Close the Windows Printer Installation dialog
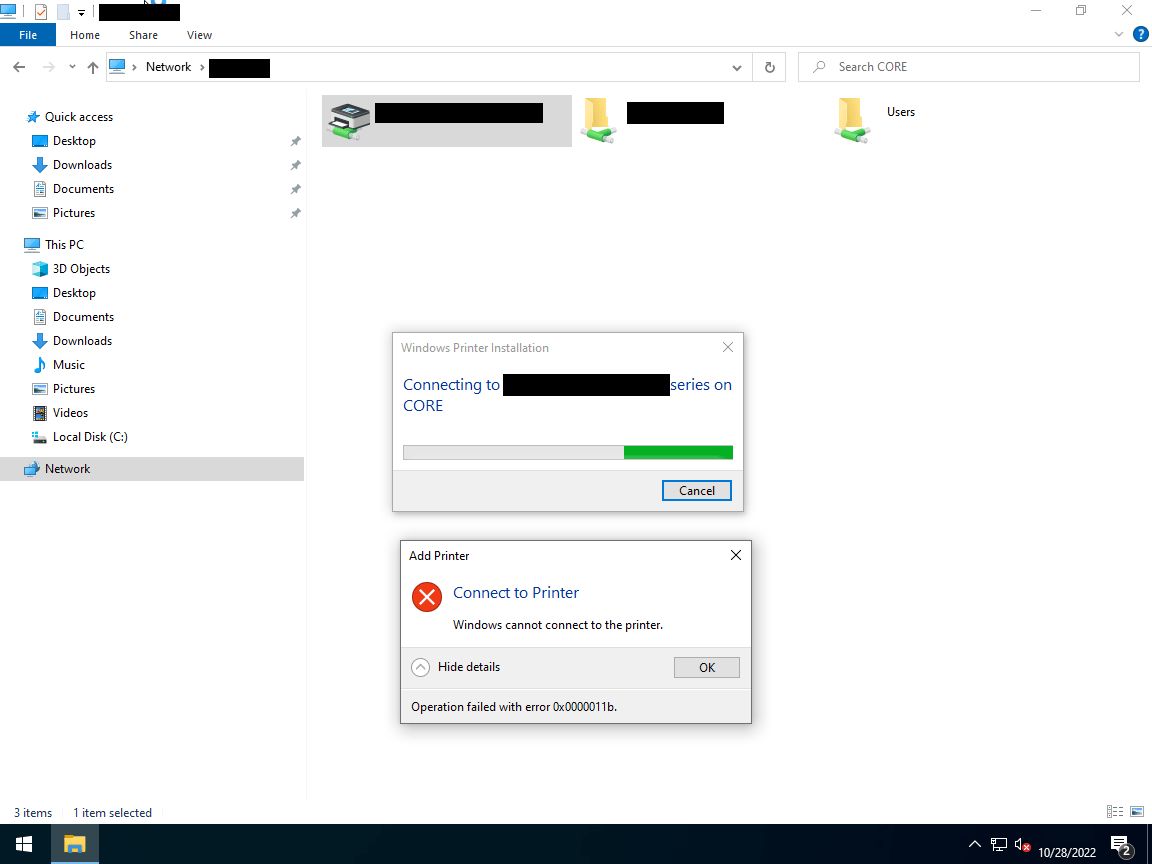Screen dimensions: 1152x864 [727, 348]
